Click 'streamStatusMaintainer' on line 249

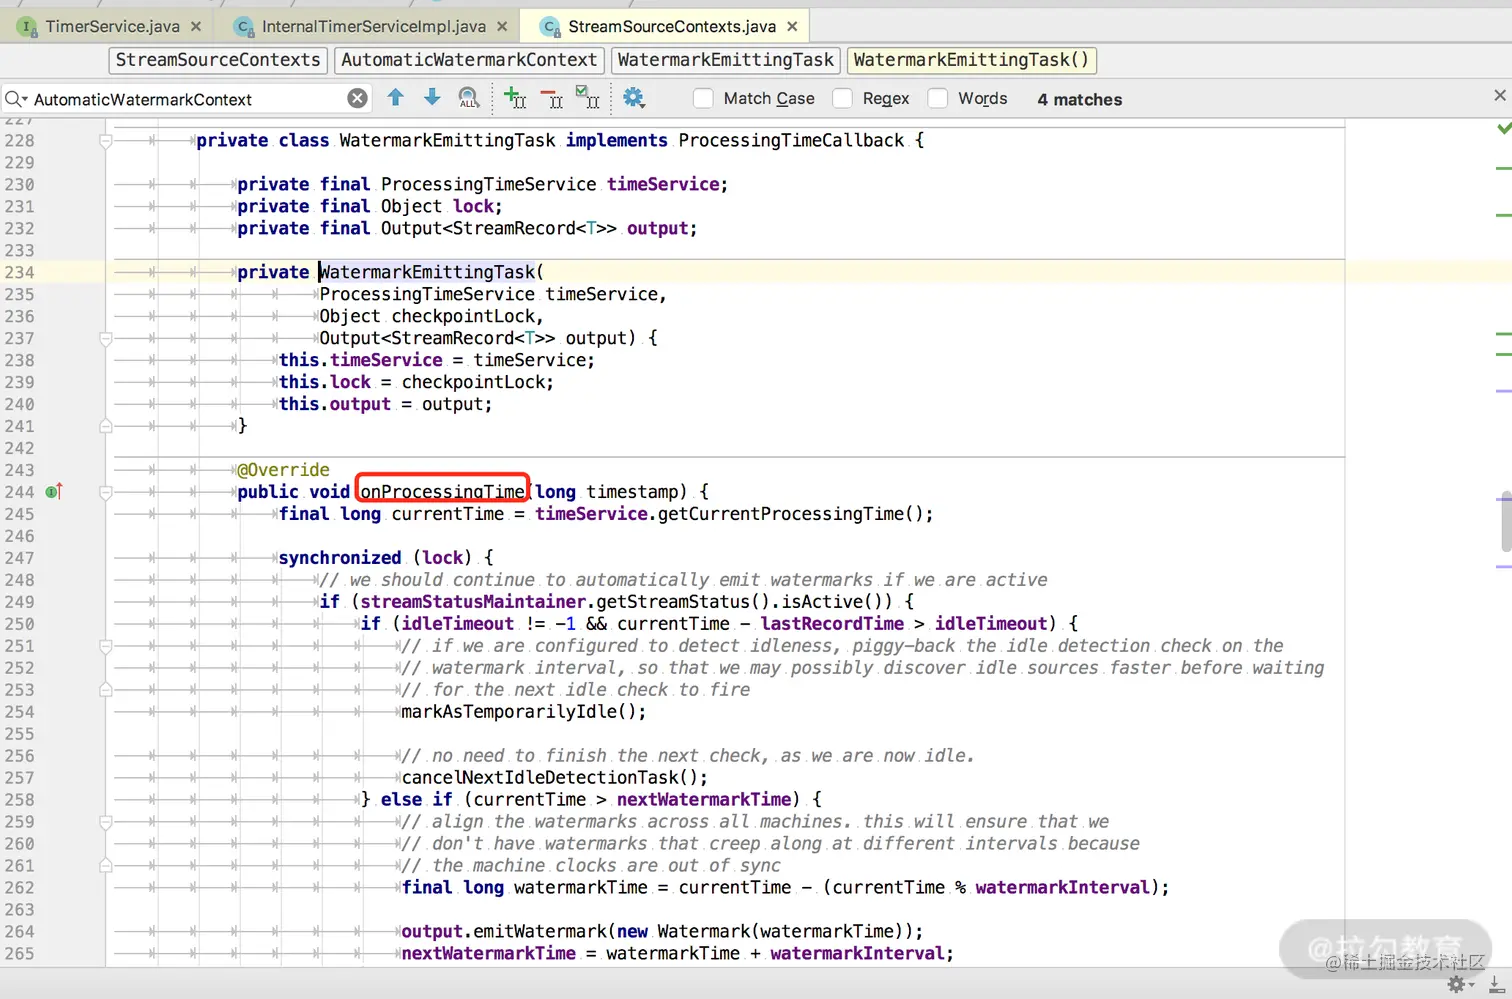473,602
